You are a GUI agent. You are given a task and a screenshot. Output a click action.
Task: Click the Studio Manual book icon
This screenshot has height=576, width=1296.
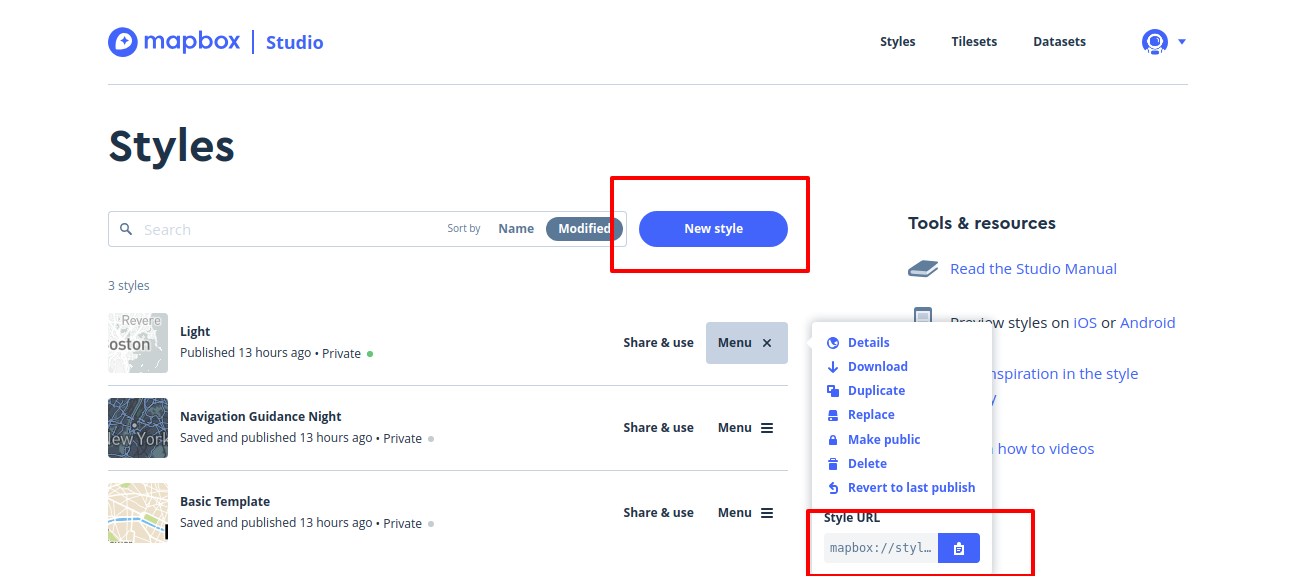923,269
